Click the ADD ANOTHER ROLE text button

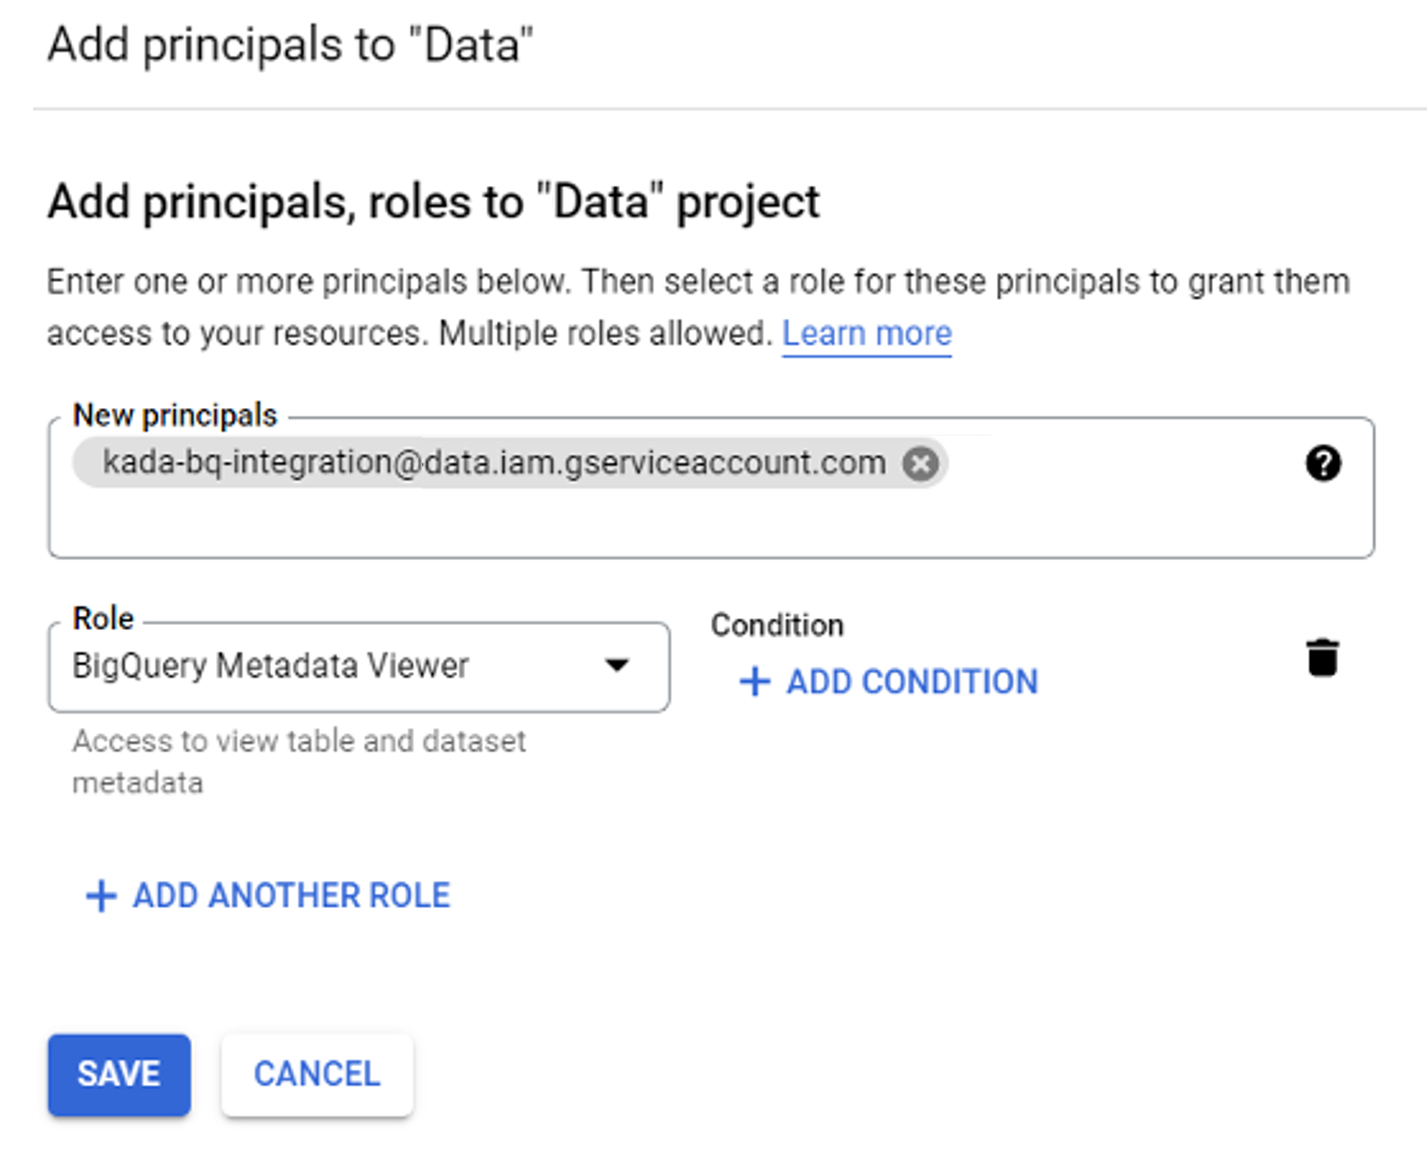pyautogui.click(x=291, y=896)
